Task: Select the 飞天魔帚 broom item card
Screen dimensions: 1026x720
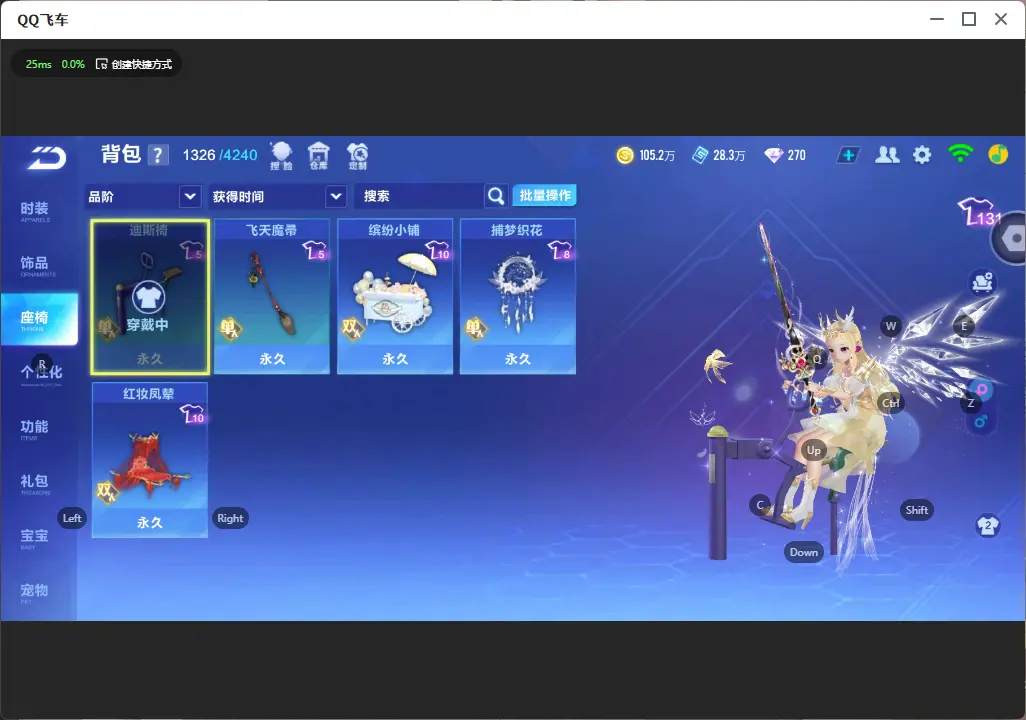Action: (272, 297)
